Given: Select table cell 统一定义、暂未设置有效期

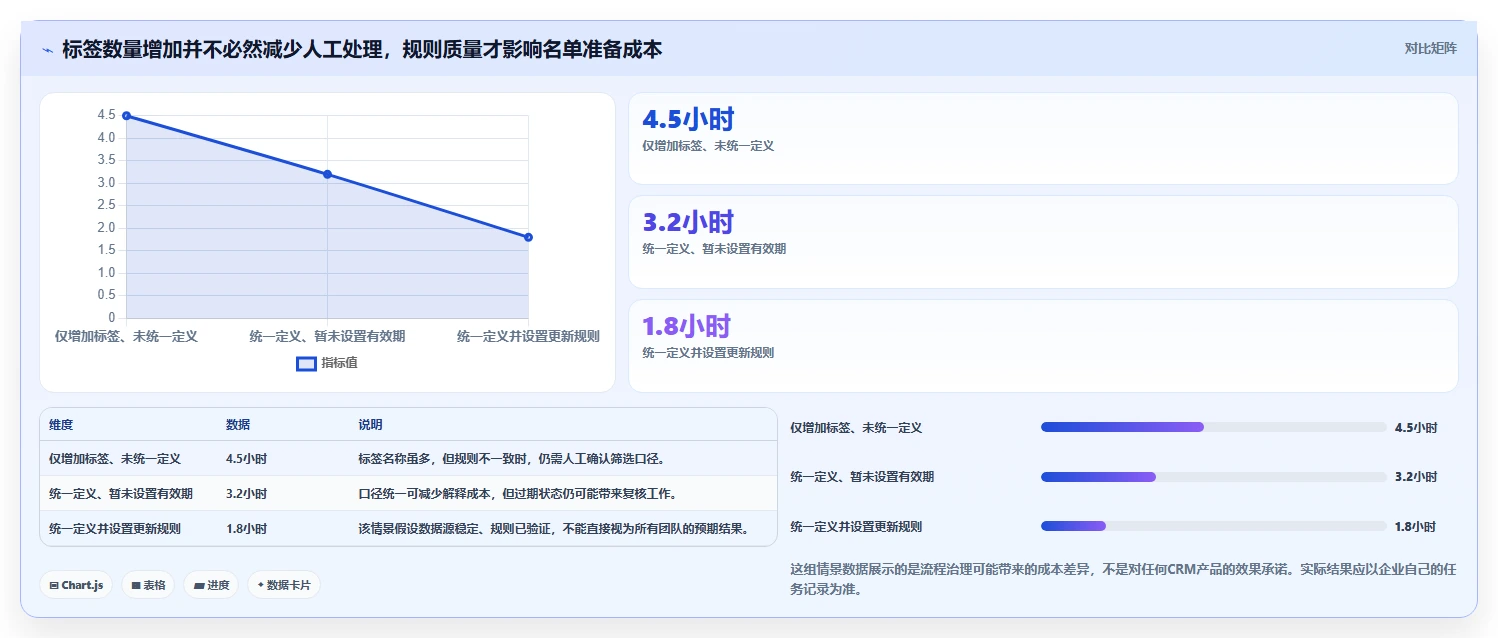Looking at the screenshot, I should click(x=121, y=494).
